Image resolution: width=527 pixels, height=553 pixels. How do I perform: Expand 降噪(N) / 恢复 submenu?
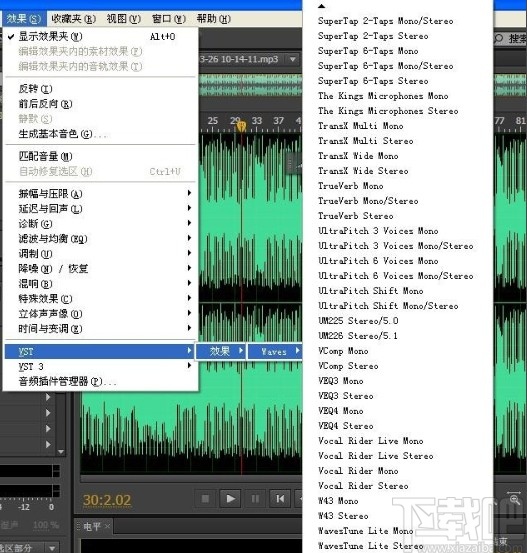tap(101, 269)
